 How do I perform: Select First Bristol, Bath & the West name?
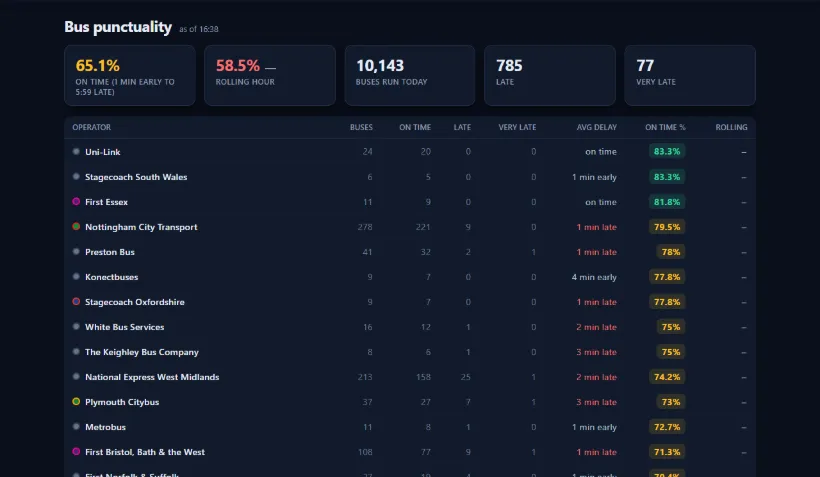[x=145, y=452]
